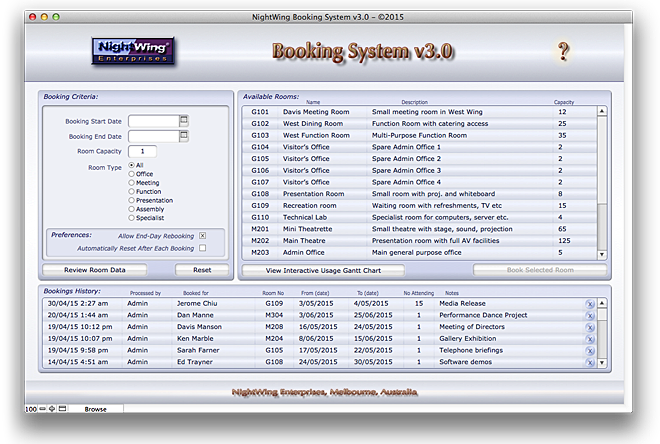This screenshot has width=660, height=444.
Task: Delete the Jerome Chiu booking entry
Action: click(x=590, y=304)
